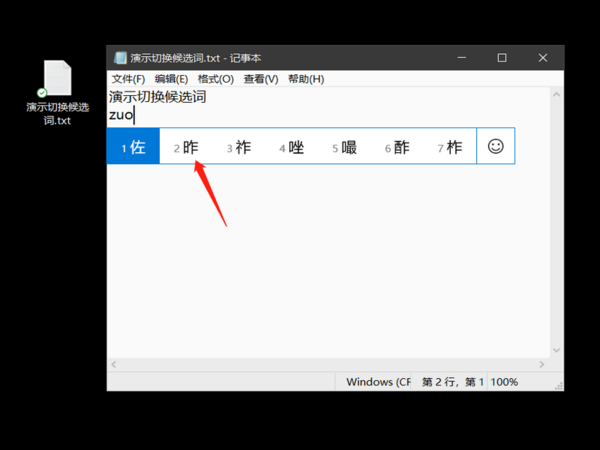Choose candidate 2 昨
Viewport: 600px width, 450px height.
[186, 147]
